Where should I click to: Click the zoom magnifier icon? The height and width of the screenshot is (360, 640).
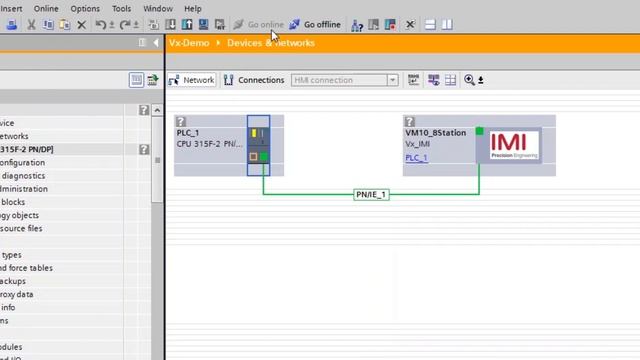[469, 80]
